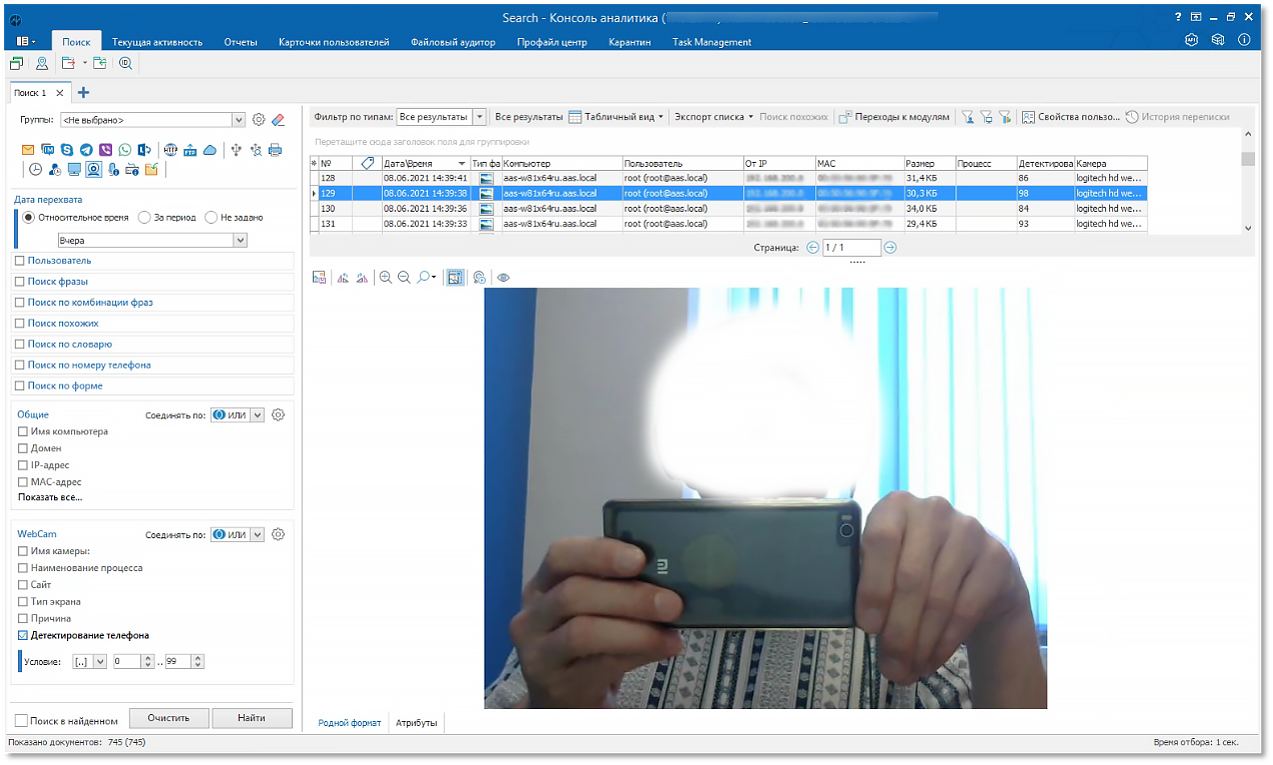Clear group filter with eraser icon
The image size is (1273, 765).
[x=278, y=120]
